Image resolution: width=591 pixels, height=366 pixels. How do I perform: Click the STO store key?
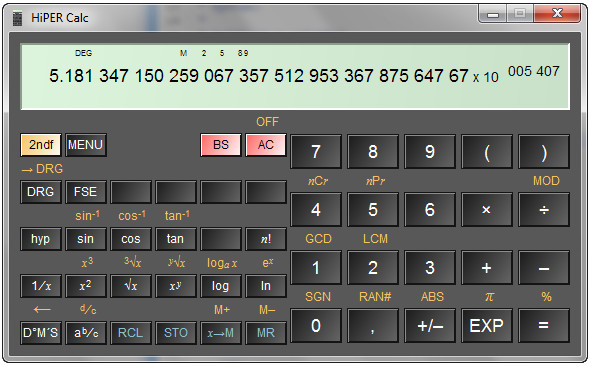pyautogui.click(x=176, y=333)
